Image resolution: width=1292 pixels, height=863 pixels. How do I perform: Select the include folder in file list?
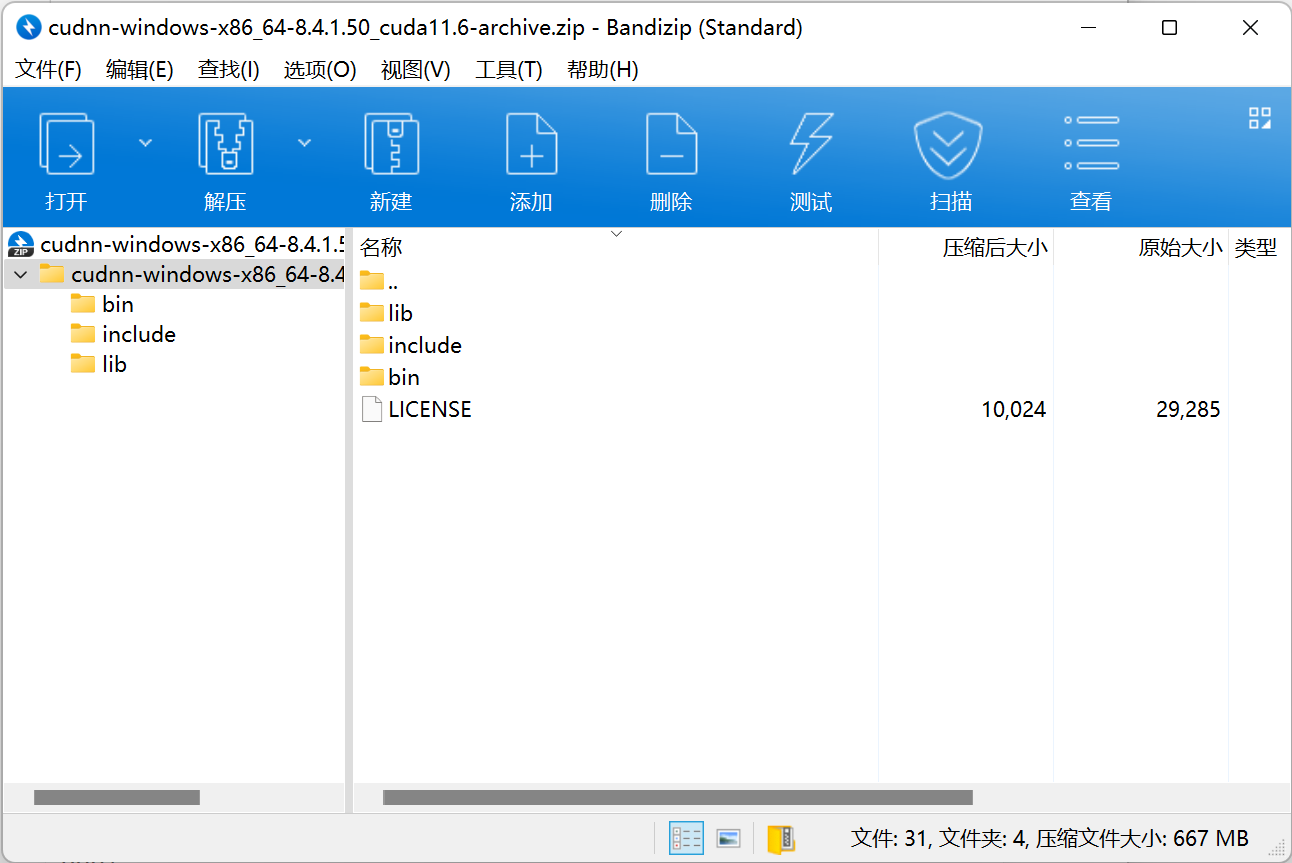(x=411, y=345)
